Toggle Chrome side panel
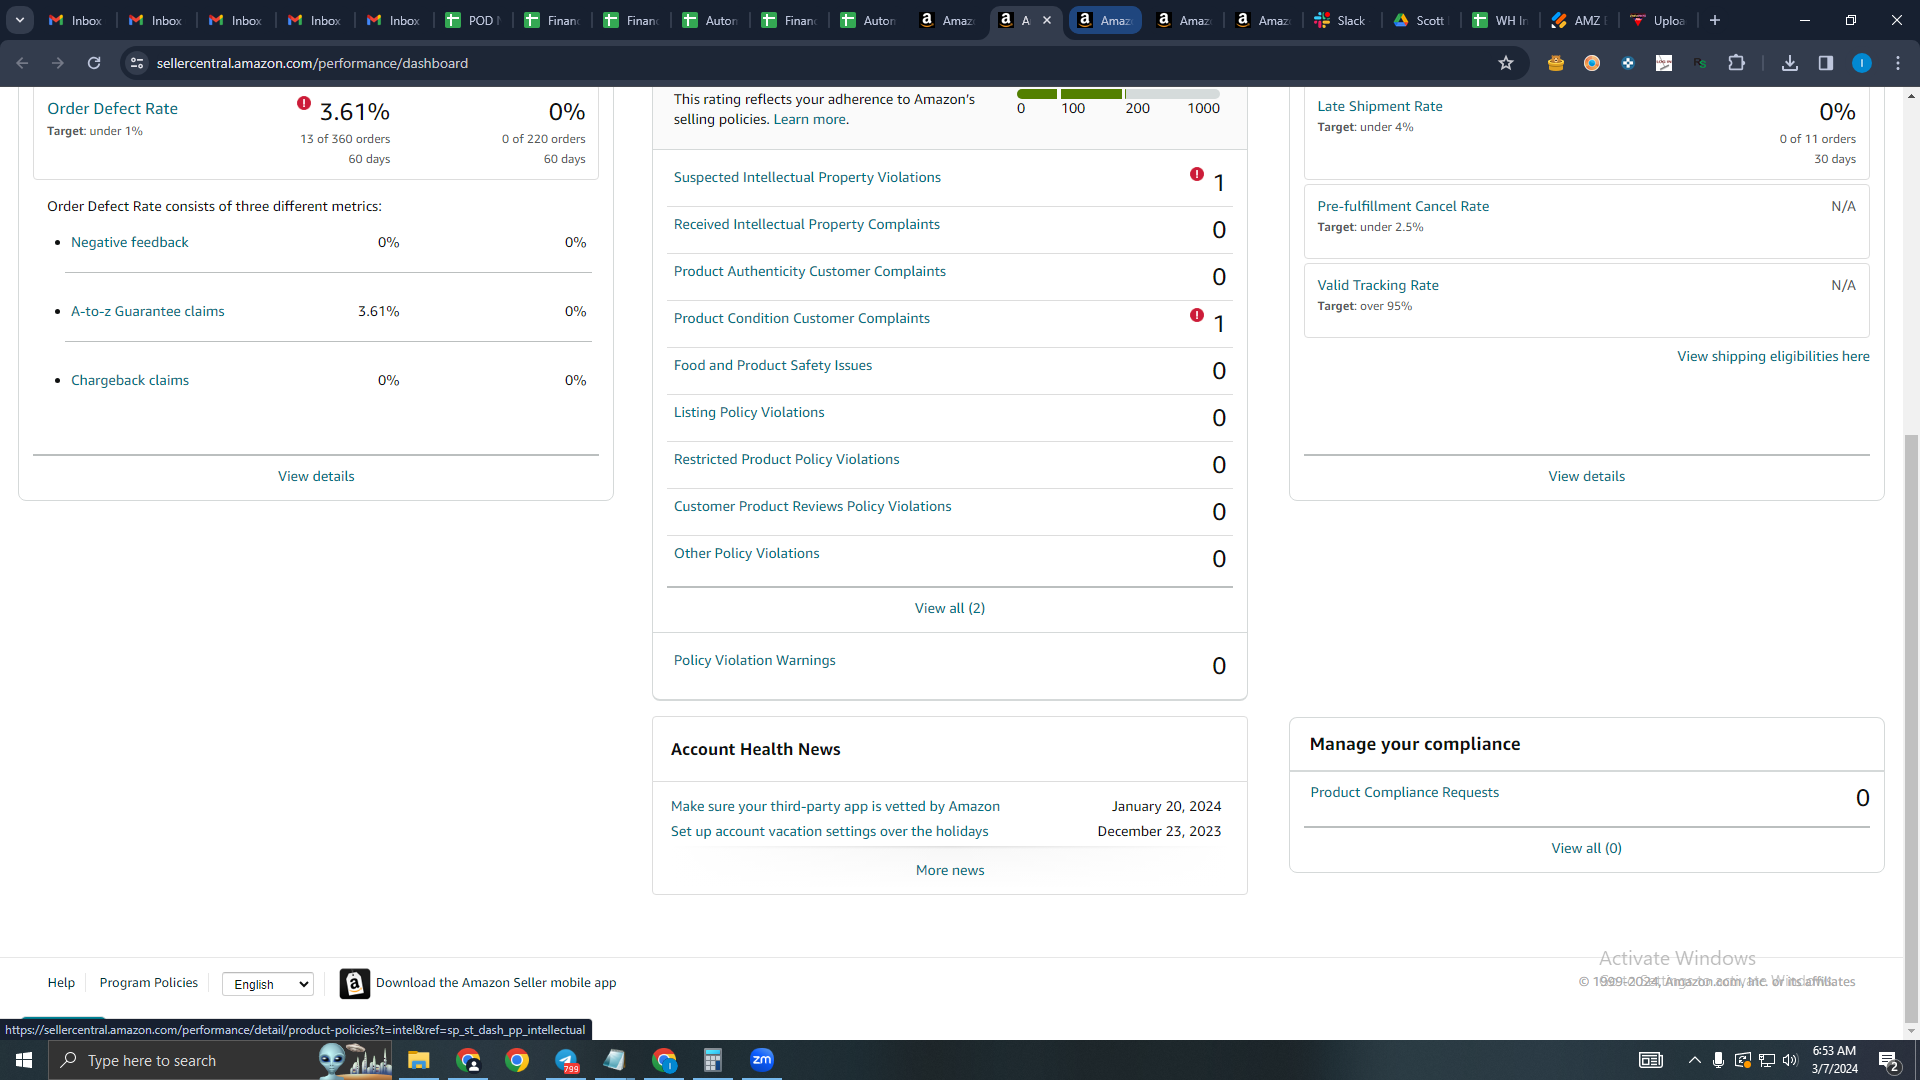 [x=1826, y=63]
